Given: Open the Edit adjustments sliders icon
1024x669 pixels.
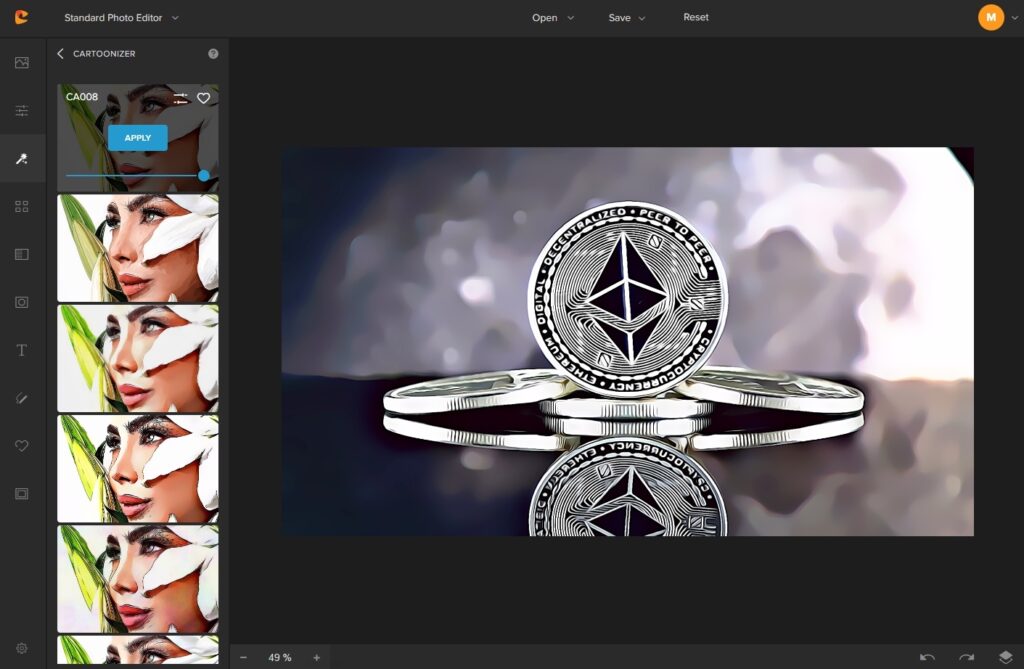Looking at the screenshot, I should tap(22, 110).
